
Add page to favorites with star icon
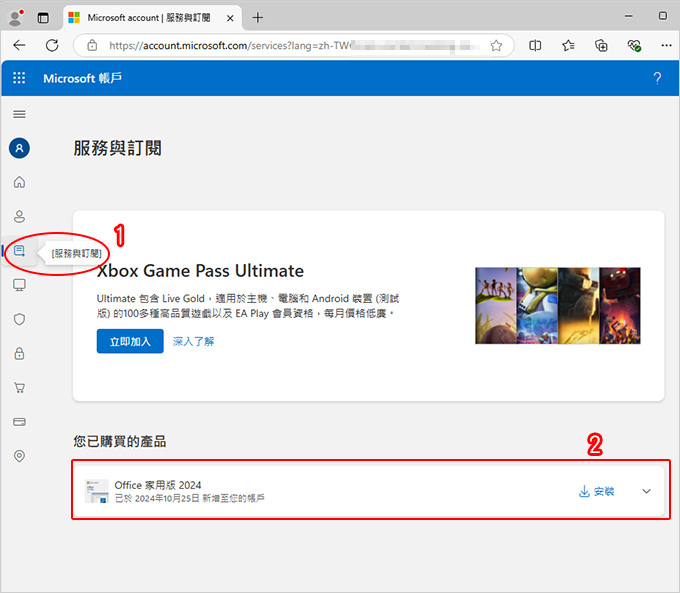(496, 46)
